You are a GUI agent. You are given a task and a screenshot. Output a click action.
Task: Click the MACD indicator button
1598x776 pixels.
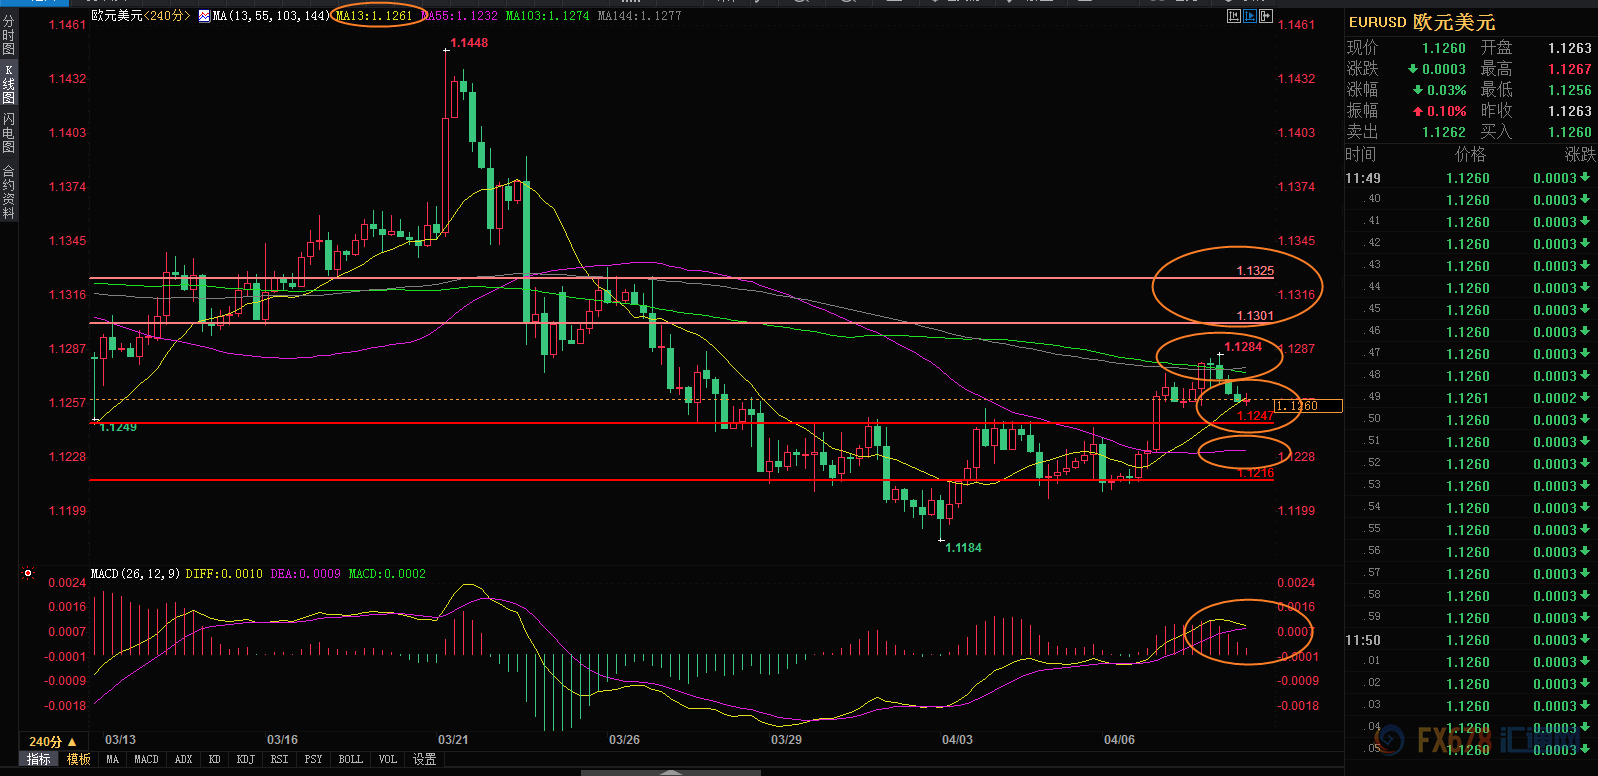[x=146, y=760]
